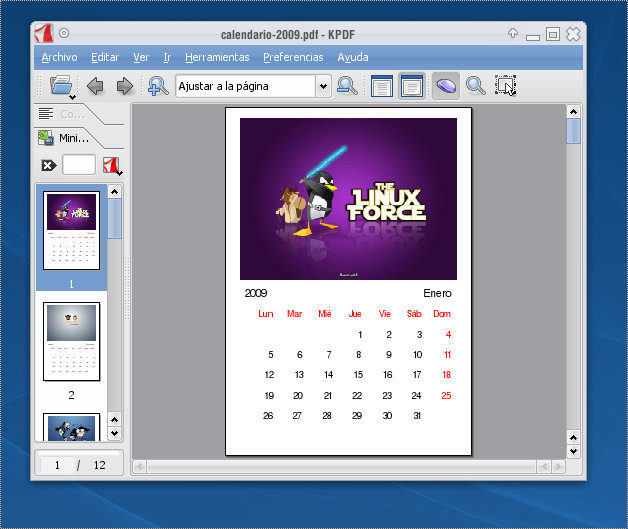Image resolution: width=628 pixels, height=529 pixels.
Task: Open the Herramientas menu
Action: click(217, 57)
